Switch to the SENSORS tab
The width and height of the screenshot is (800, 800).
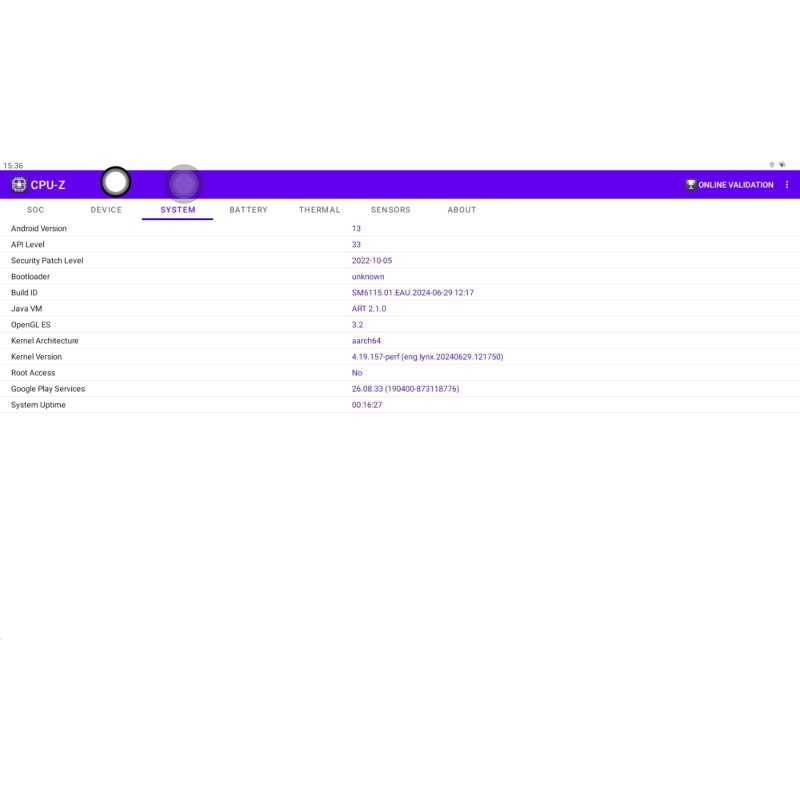pyautogui.click(x=390, y=210)
